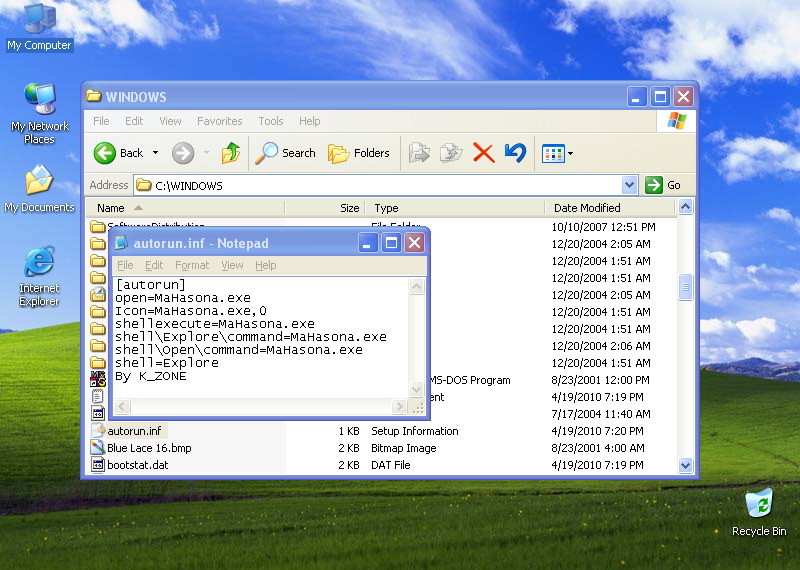Open Notepad View menu
This screenshot has width=800, height=570.
[232, 265]
